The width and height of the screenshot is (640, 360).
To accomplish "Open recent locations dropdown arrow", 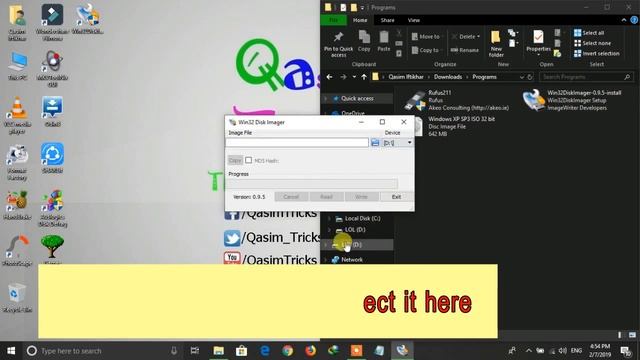I will 354,77.
